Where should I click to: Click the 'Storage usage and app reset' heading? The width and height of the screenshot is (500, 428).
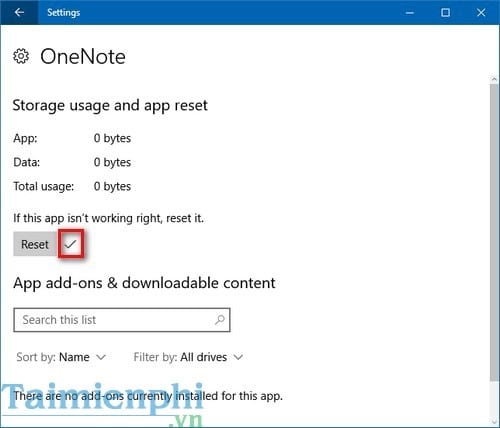[110, 106]
